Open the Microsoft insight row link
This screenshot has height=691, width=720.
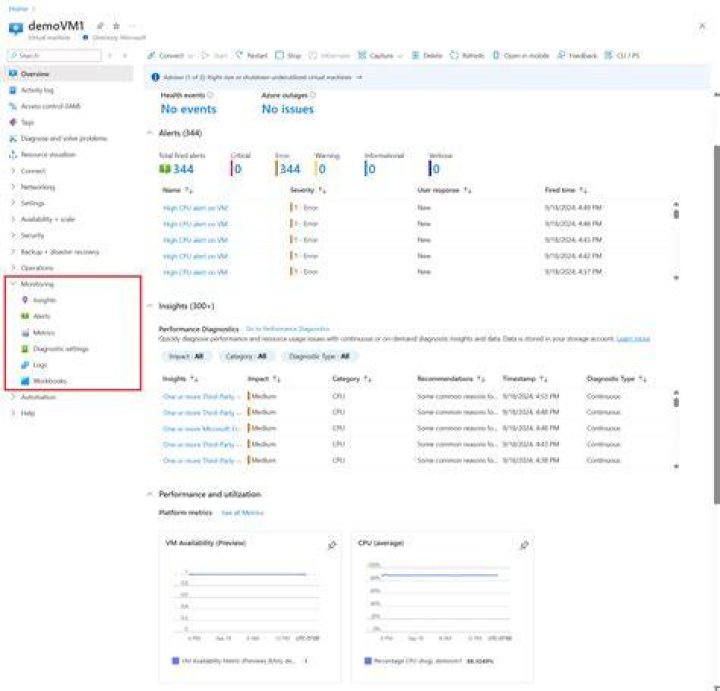tap(201, 428)
